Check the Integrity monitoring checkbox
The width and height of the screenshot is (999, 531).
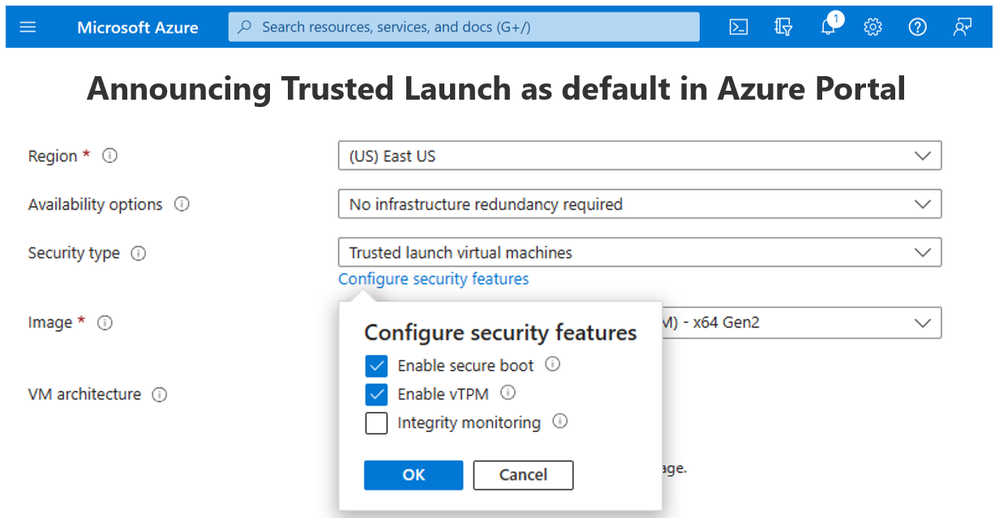tap(376, 423)
